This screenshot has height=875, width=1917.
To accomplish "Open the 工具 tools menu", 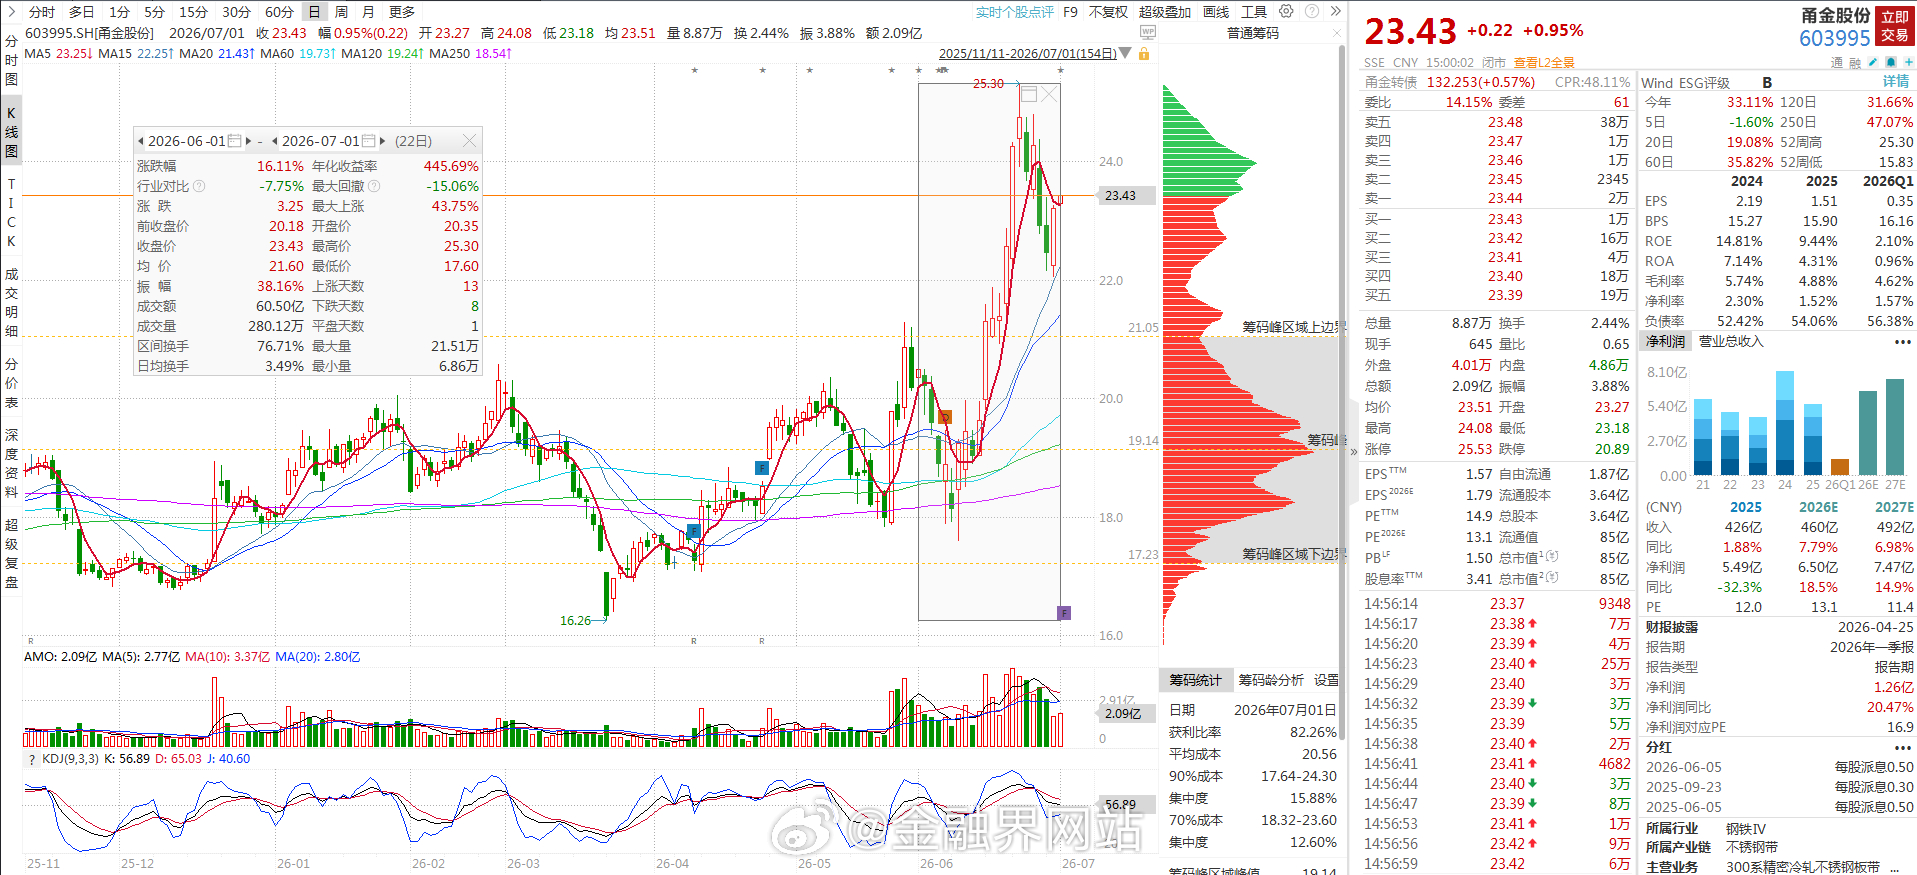I will (x=1254, y=12).
